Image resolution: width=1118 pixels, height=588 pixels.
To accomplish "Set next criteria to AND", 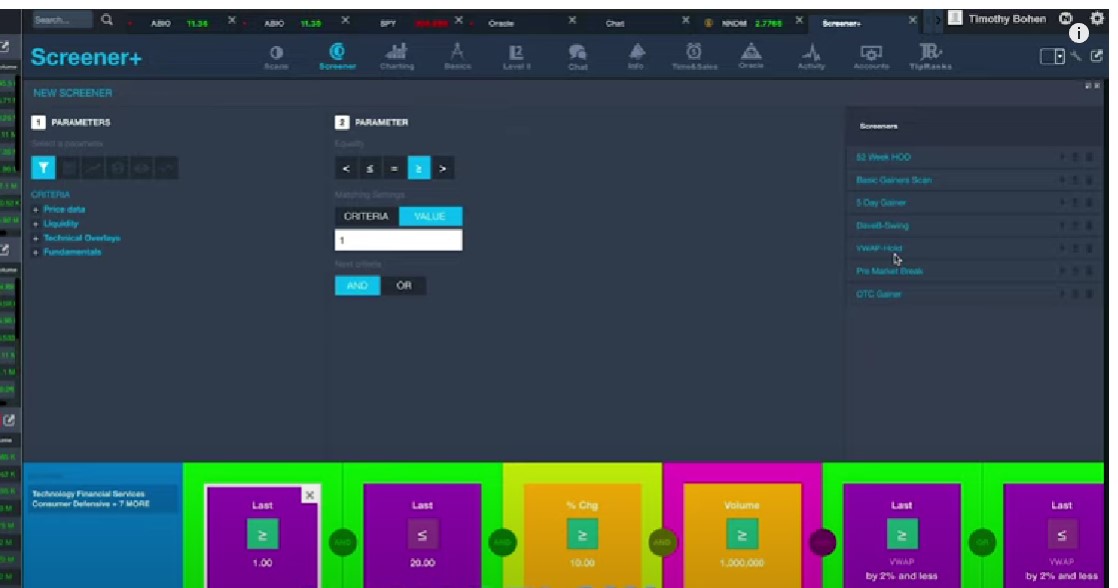I will [x=357, y=285].
